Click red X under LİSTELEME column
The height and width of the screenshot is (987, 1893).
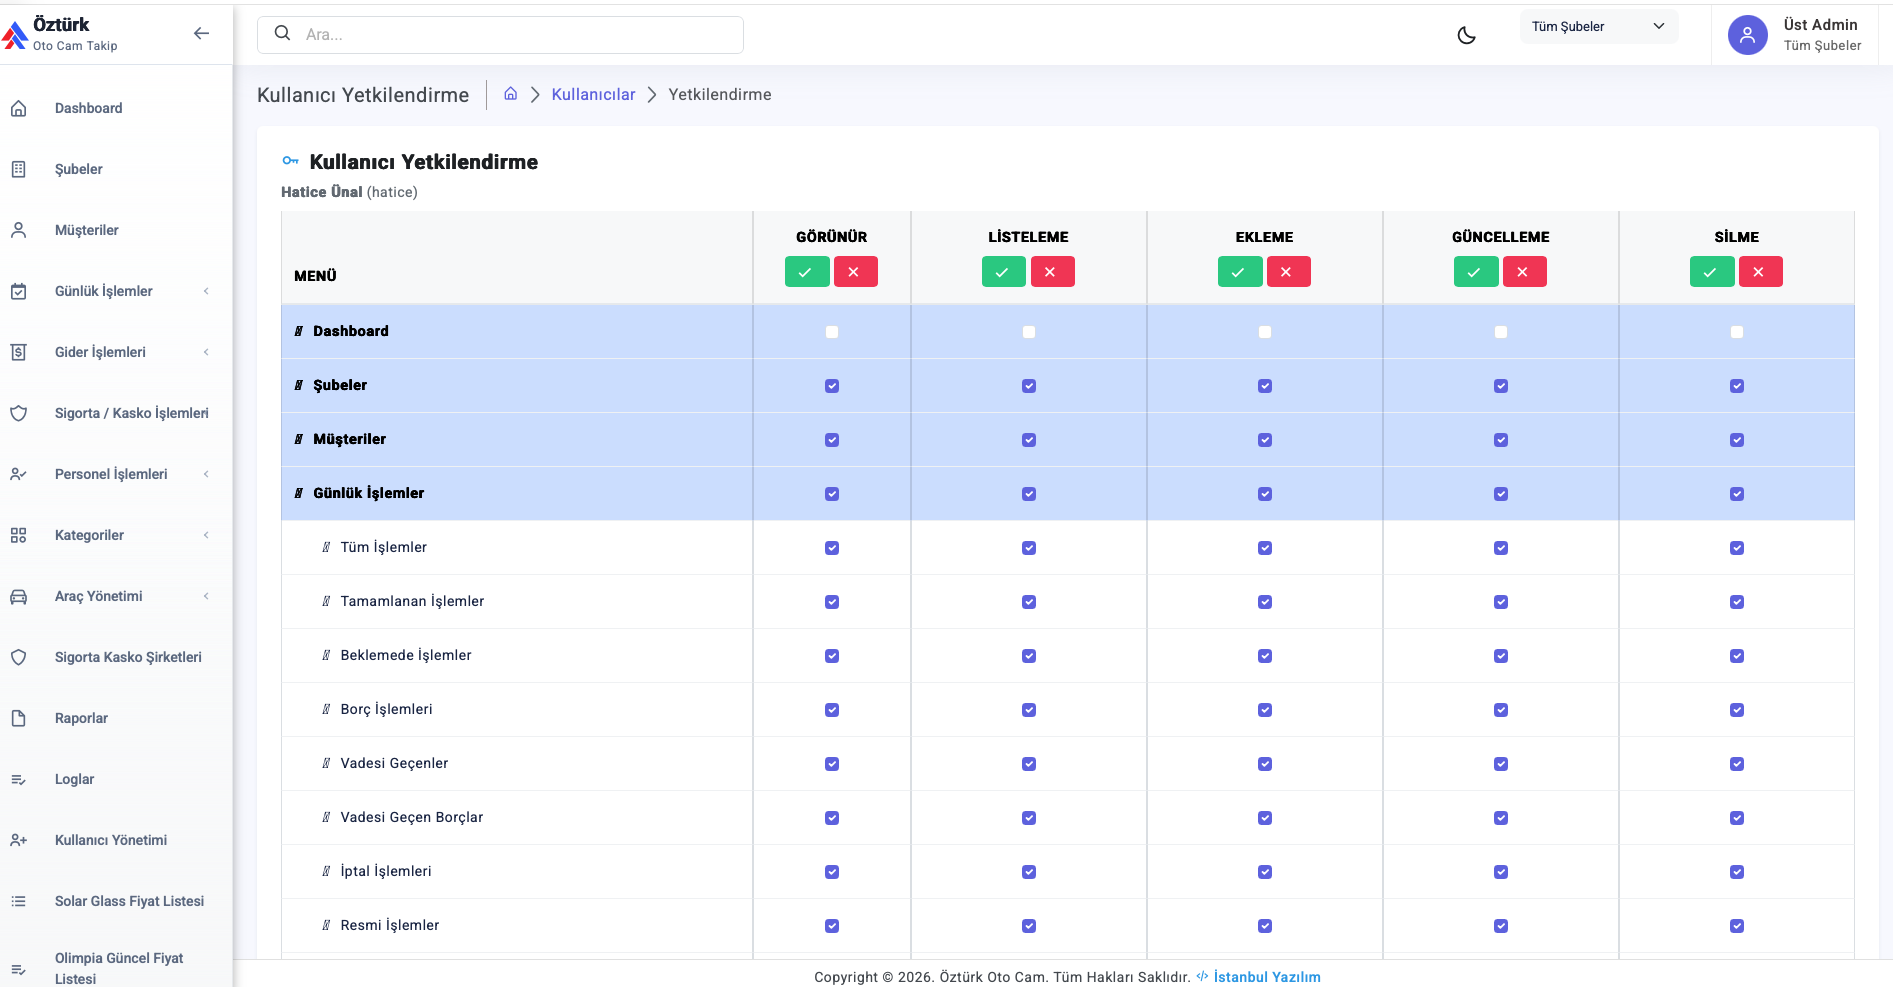pos(1051,272)
